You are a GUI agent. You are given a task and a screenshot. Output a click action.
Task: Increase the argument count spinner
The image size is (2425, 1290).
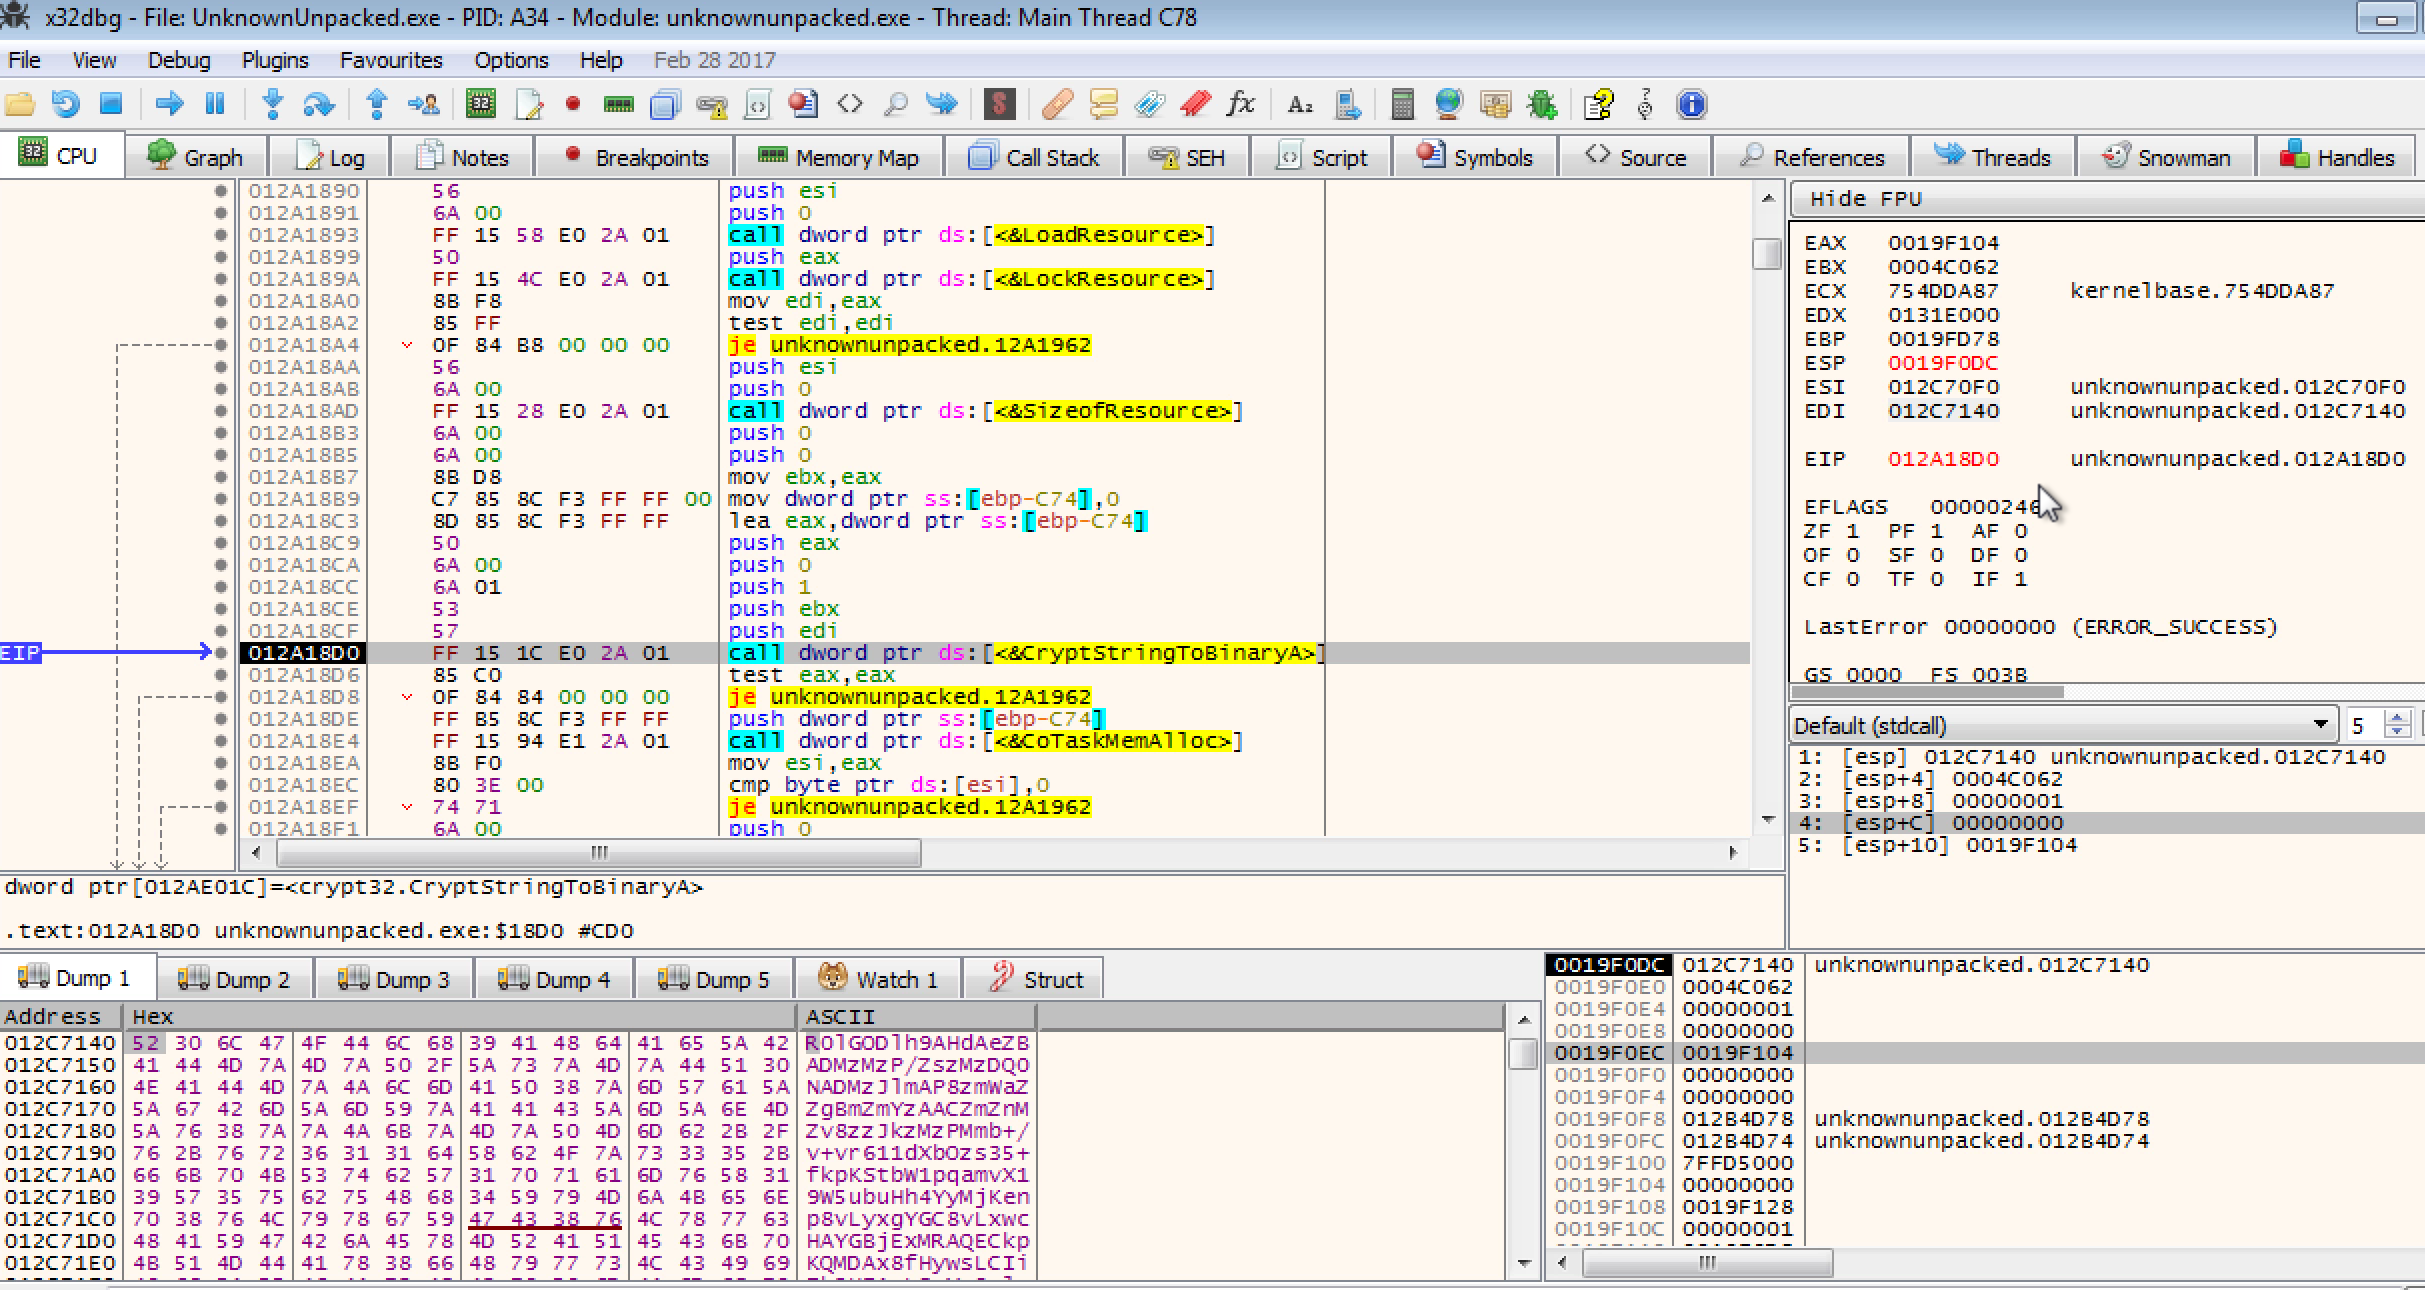coord(2397,718)
